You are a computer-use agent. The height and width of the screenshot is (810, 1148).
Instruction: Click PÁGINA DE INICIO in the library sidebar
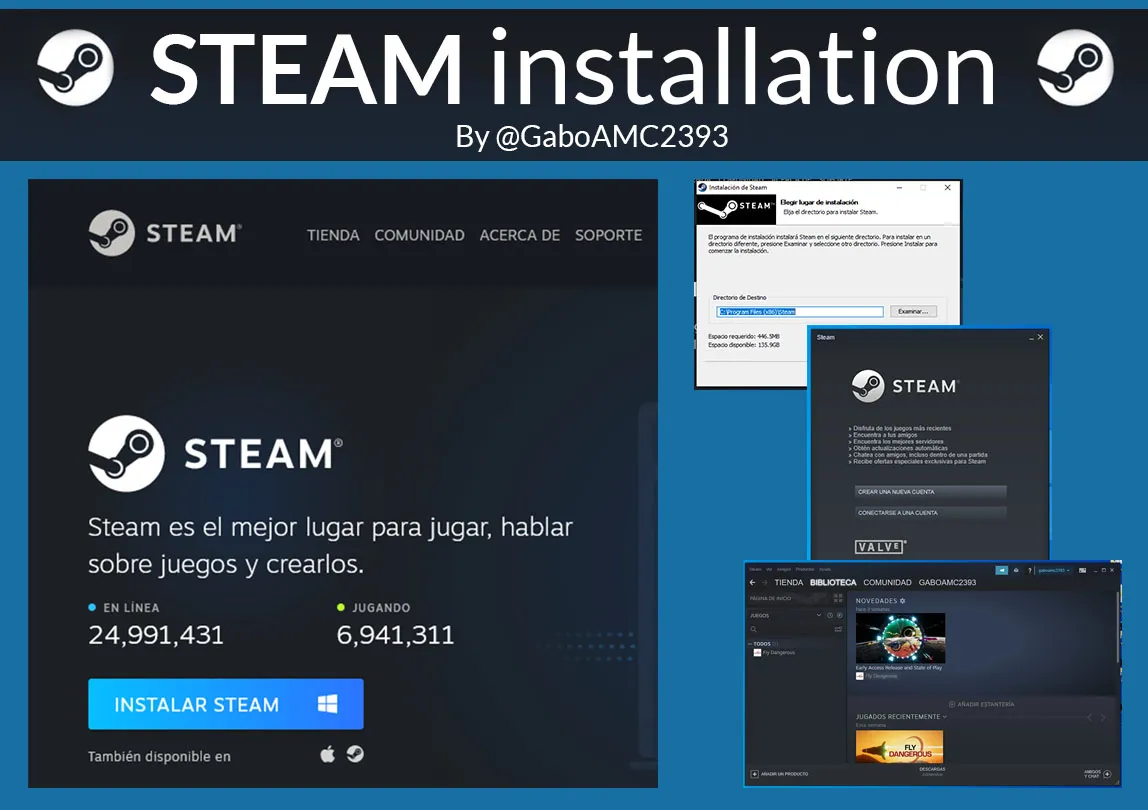pyautogui.click(x=770, y=598)
